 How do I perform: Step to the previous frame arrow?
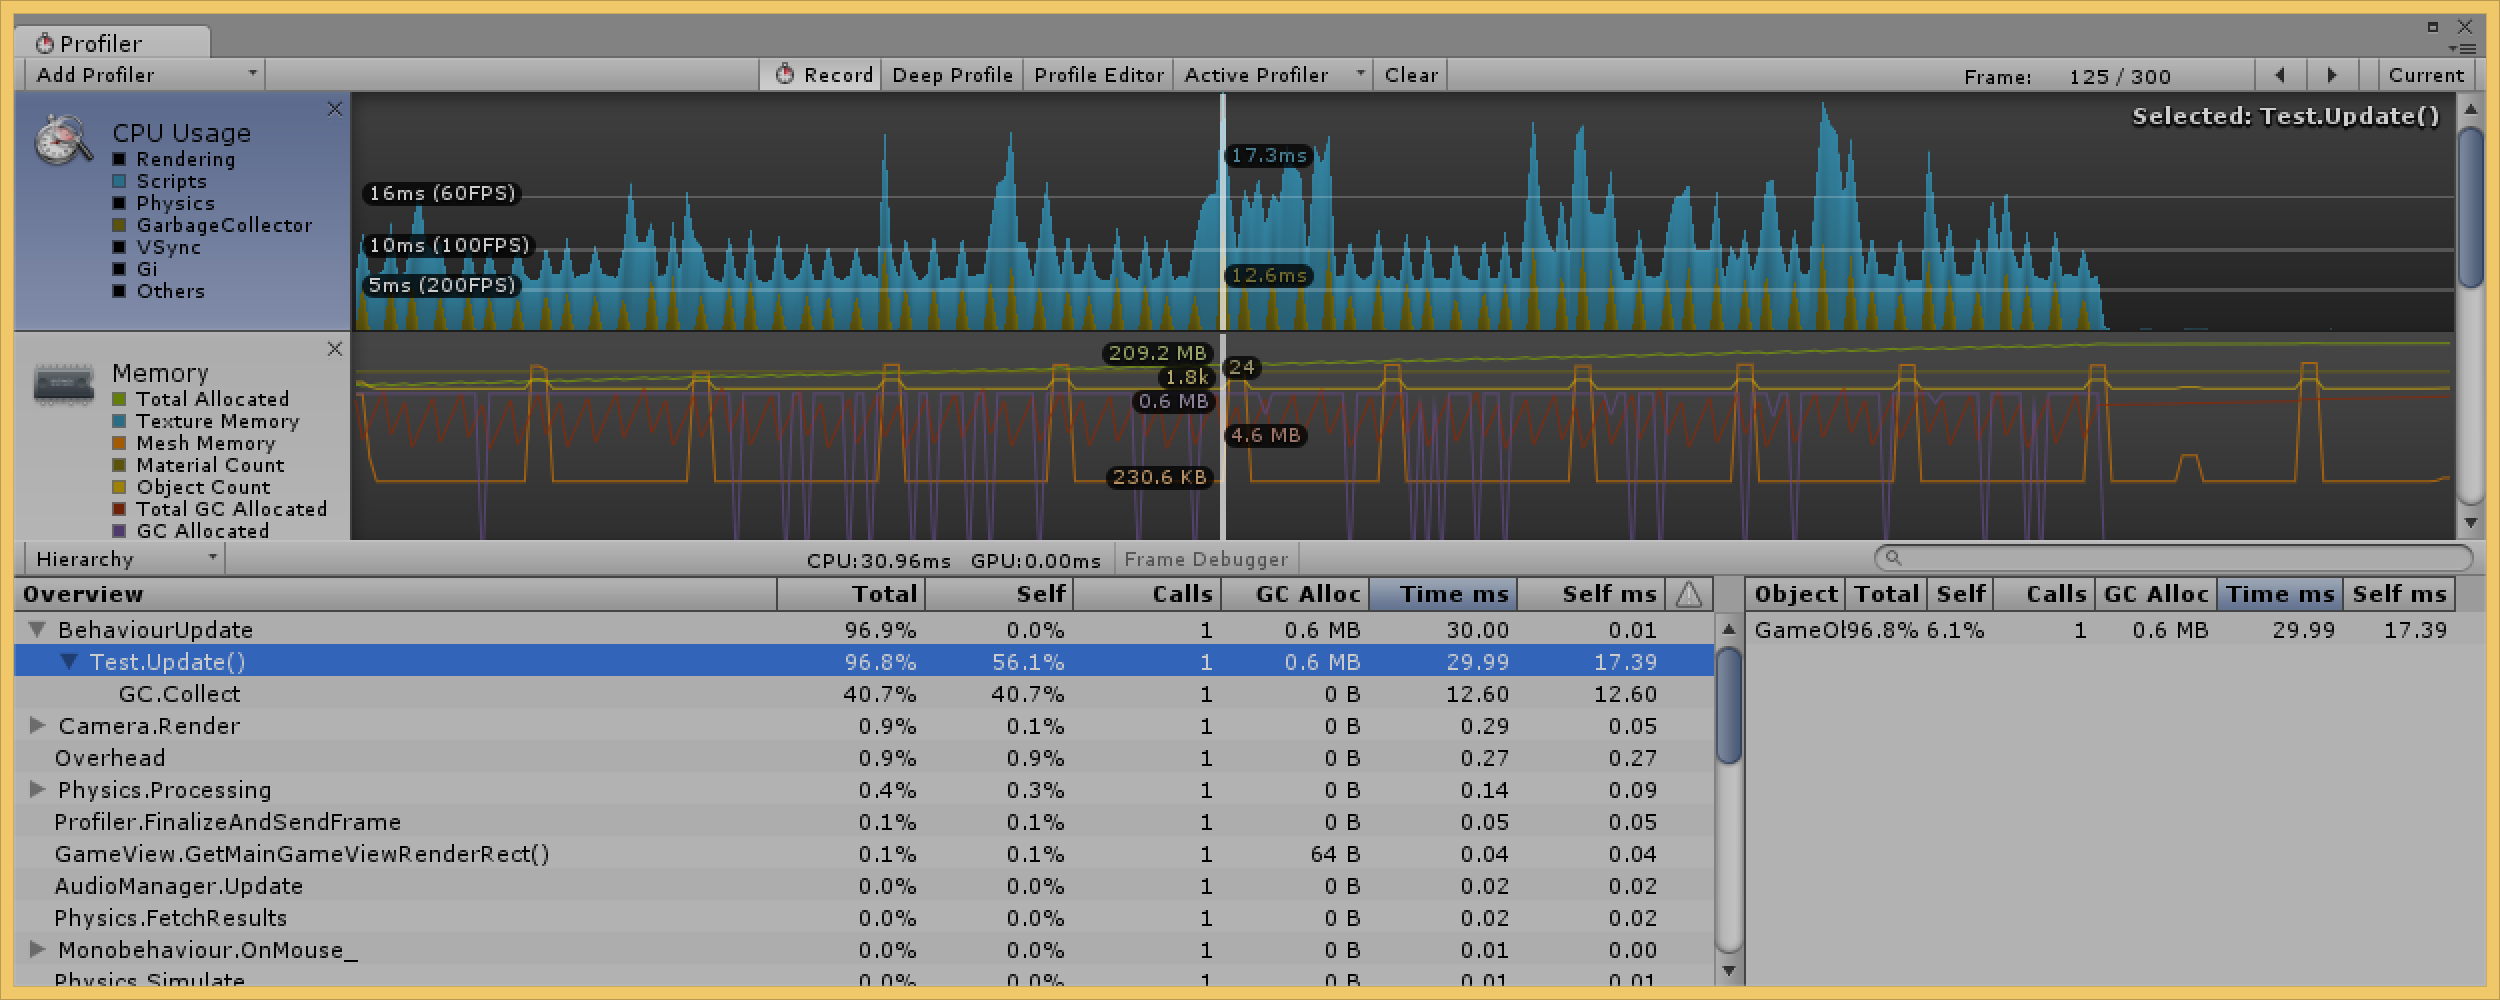click(2280, 75)
